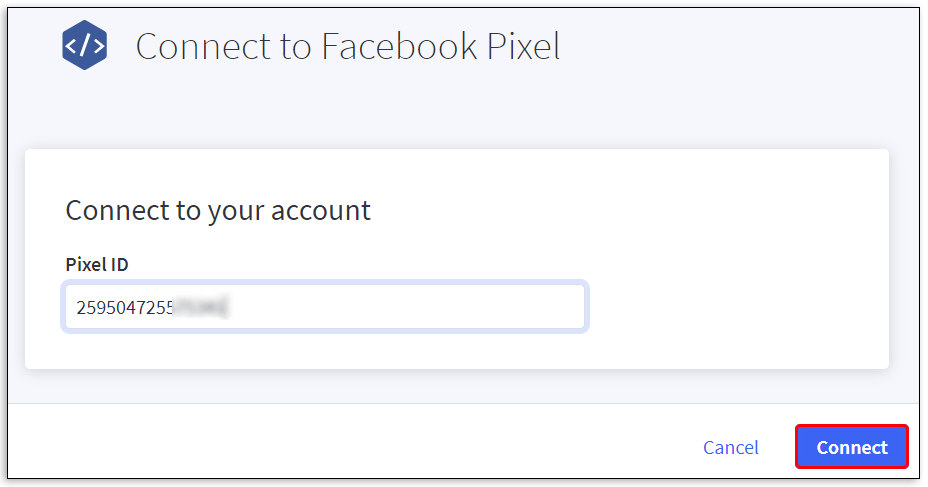The image size is (928, 487).
Task: Click the blurred digits of the Pixel ID
Action: click(198, 307)
